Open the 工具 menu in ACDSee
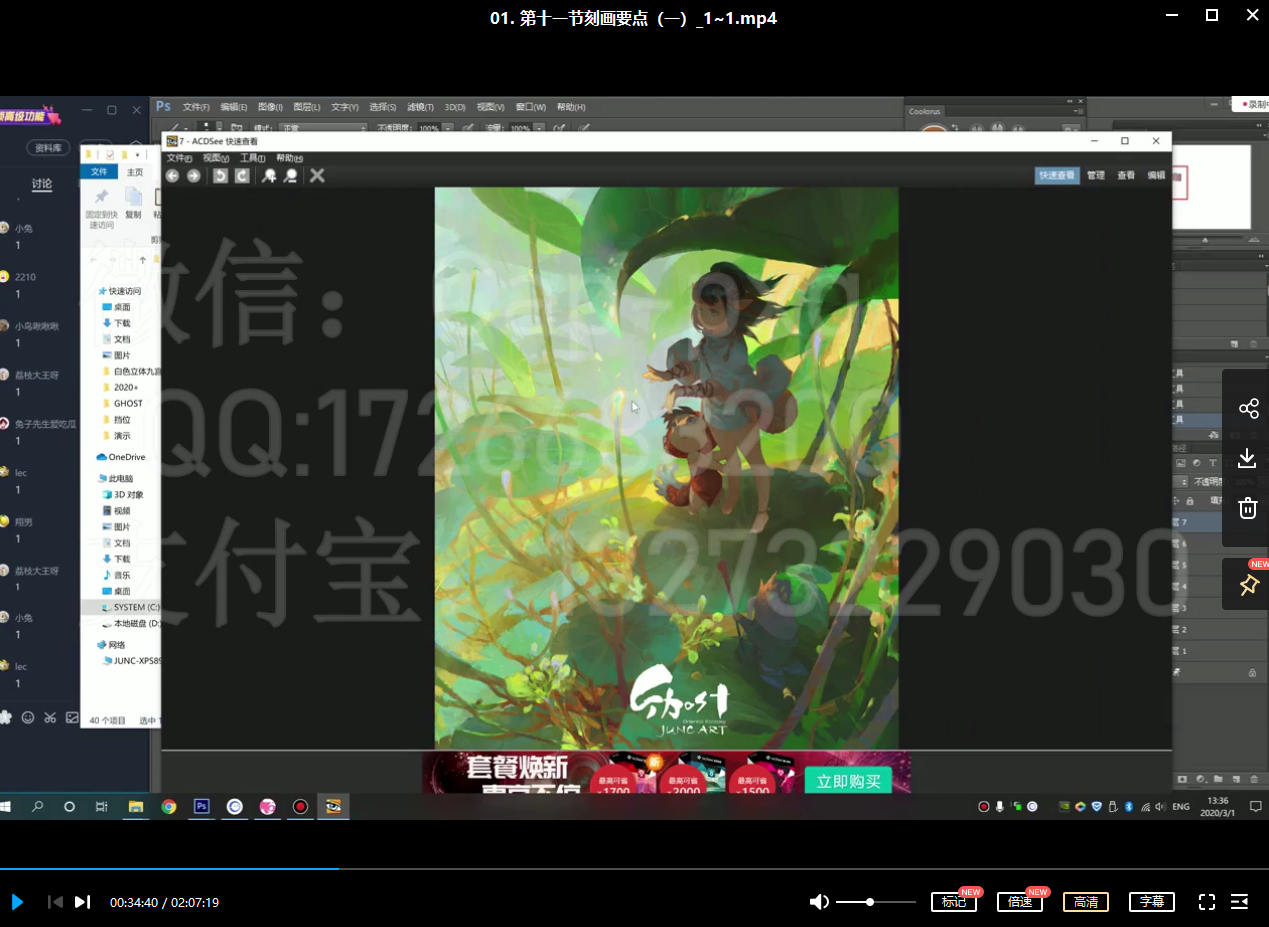Screen dimensions: 1269x927 click(x=252, y=158)
